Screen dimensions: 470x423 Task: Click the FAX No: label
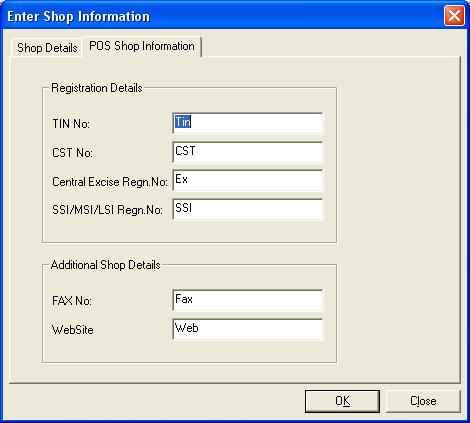tap(72, 301)
